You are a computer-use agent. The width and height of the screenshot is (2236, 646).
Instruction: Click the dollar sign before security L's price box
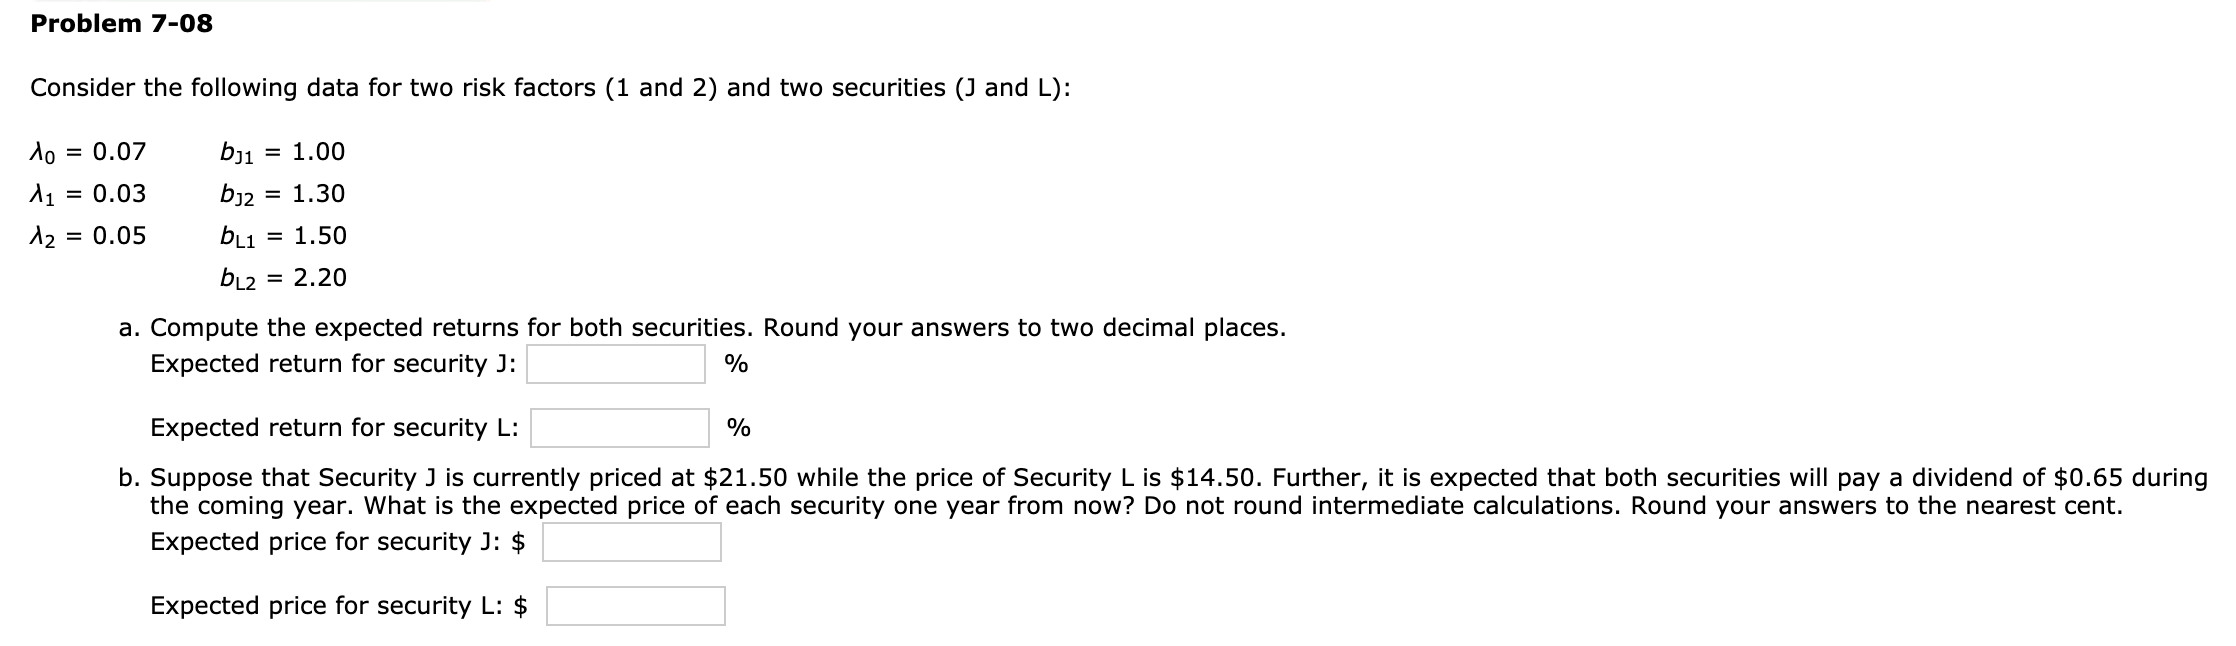click(x=522, y=604)
